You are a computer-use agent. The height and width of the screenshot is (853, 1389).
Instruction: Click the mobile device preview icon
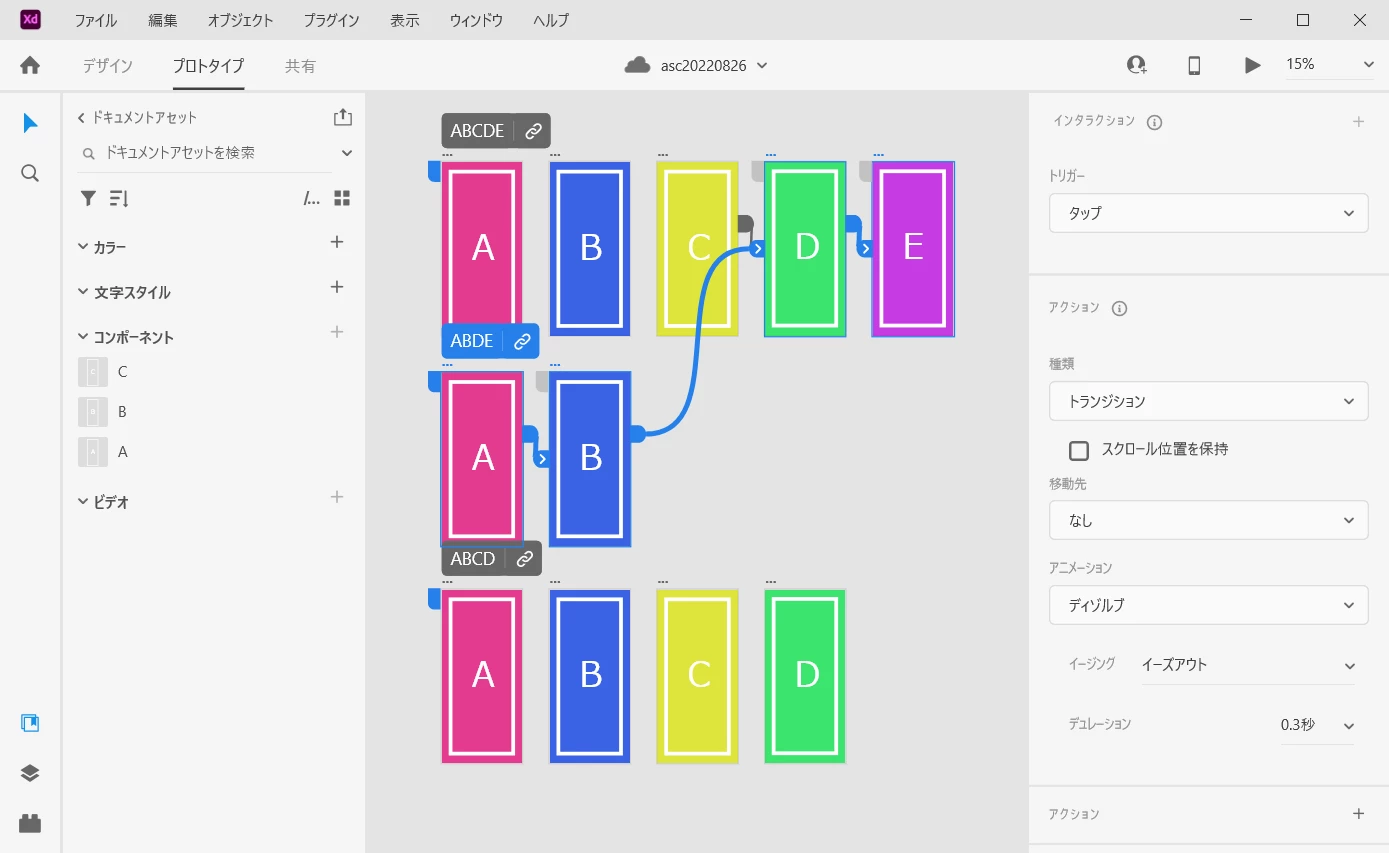pos(1194,65)
